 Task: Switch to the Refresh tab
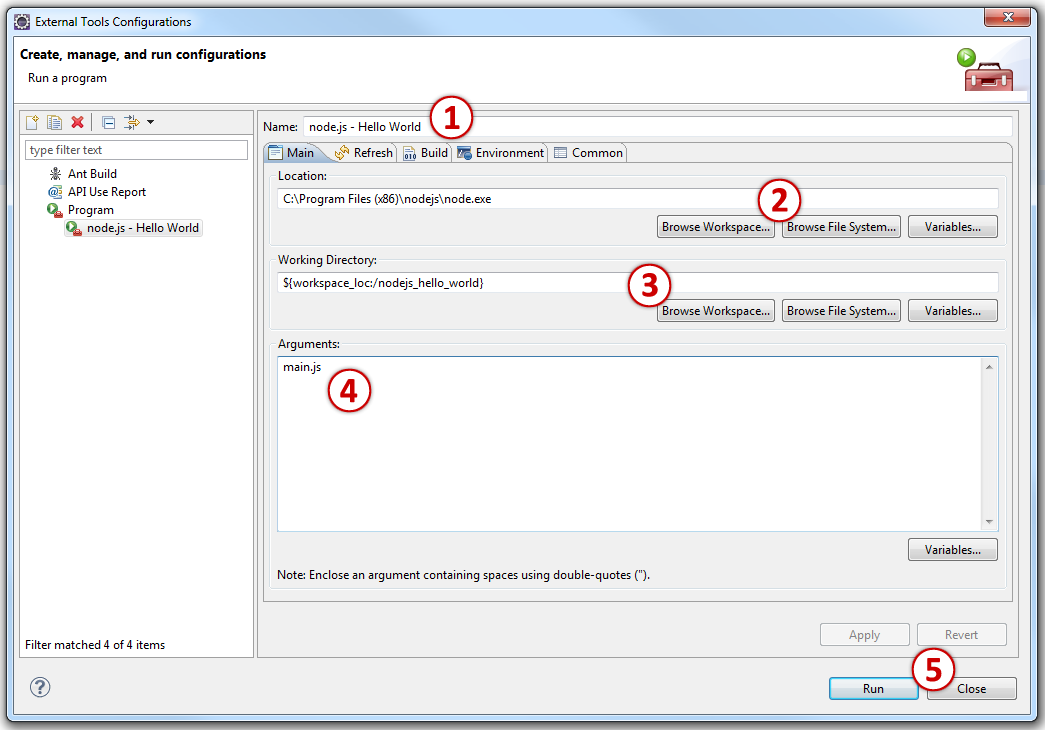point(364,153)
